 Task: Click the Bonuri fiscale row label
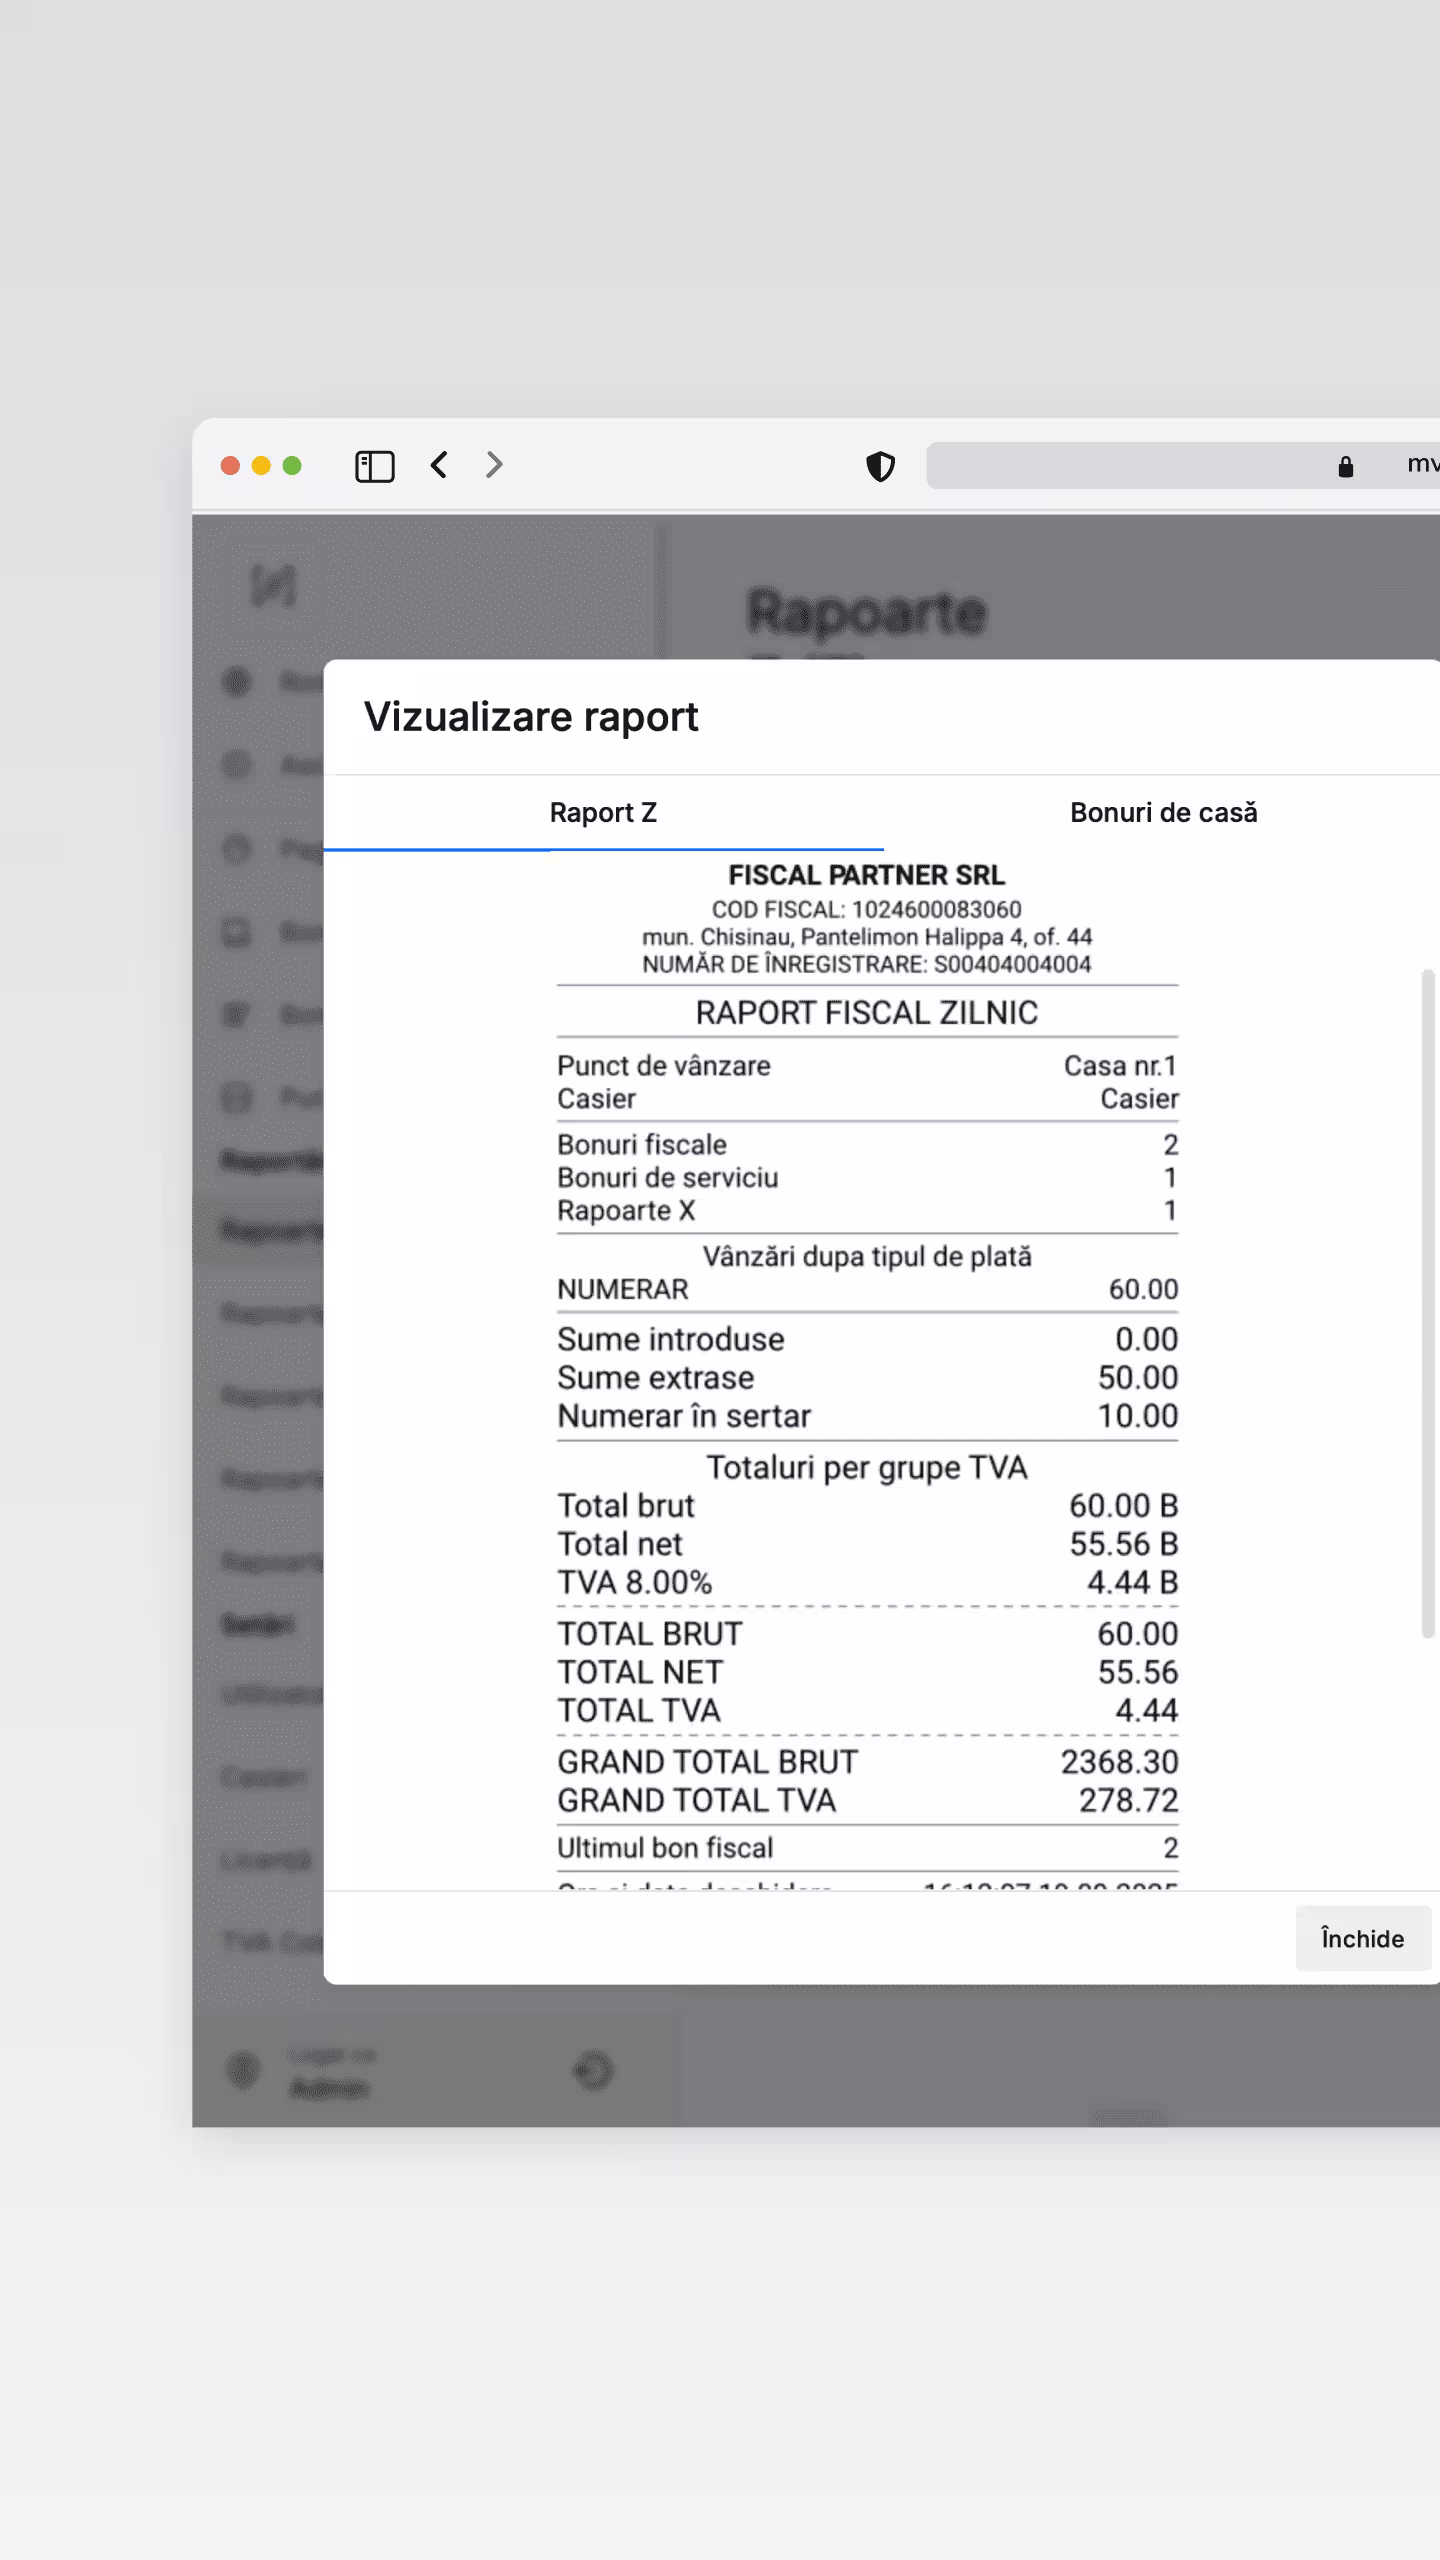pos(642,1145)
